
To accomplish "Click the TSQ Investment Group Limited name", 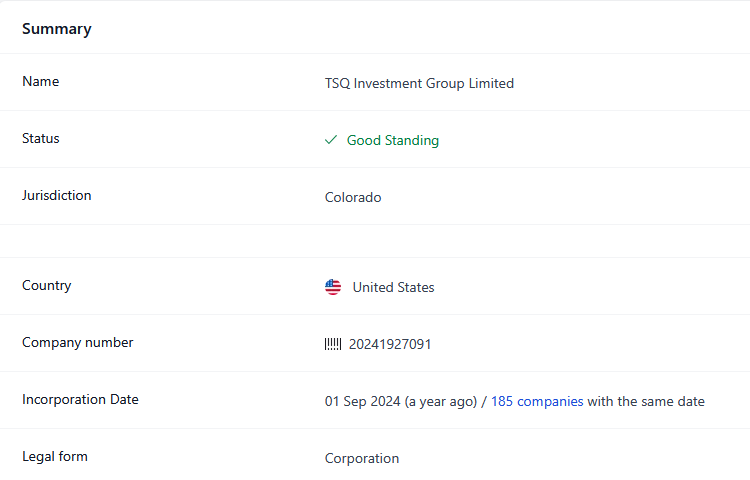I will point(419,83).
